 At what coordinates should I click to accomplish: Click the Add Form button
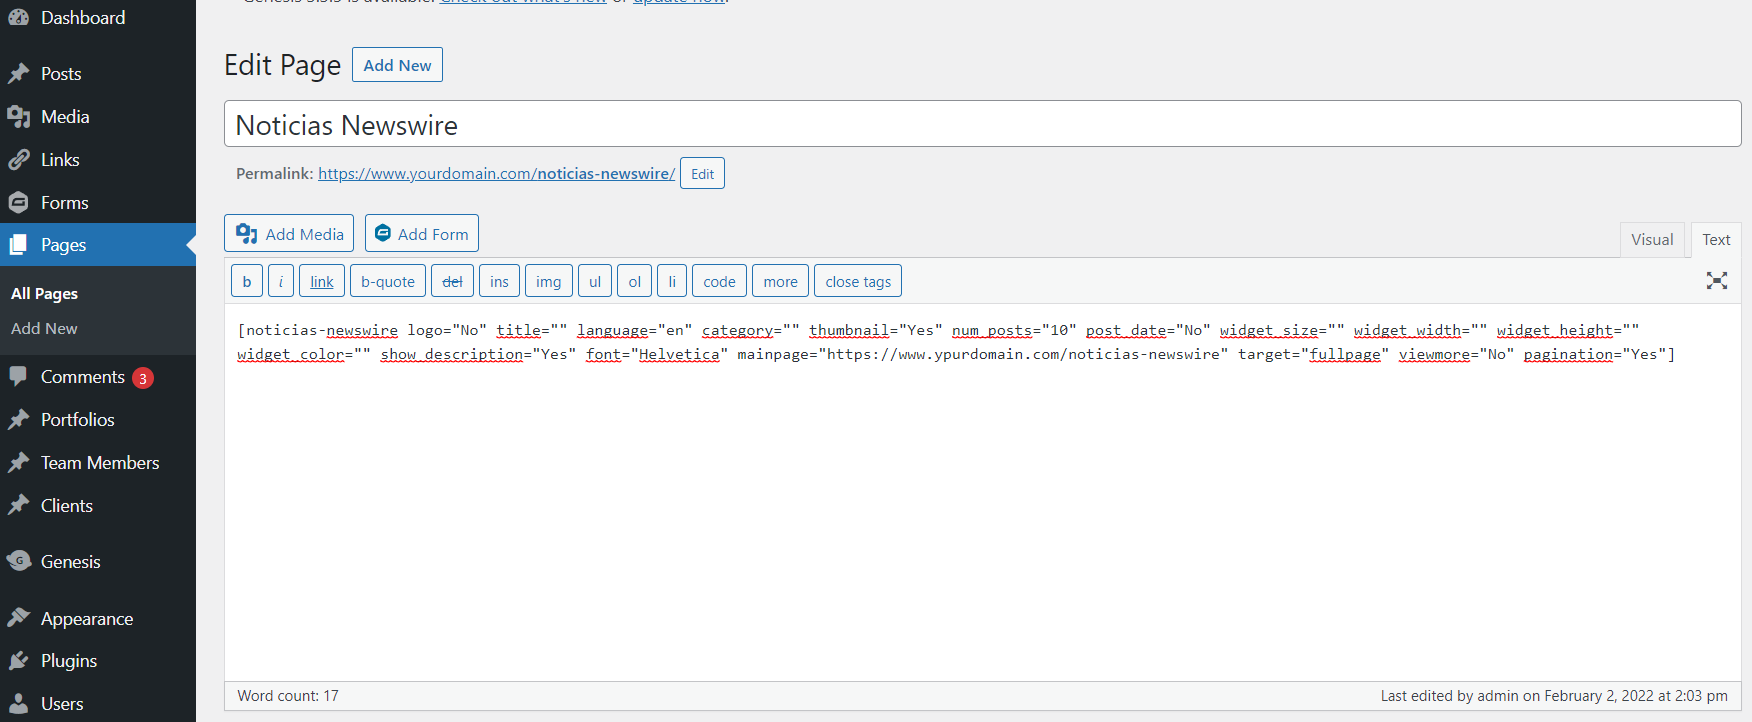click(422, 234)
